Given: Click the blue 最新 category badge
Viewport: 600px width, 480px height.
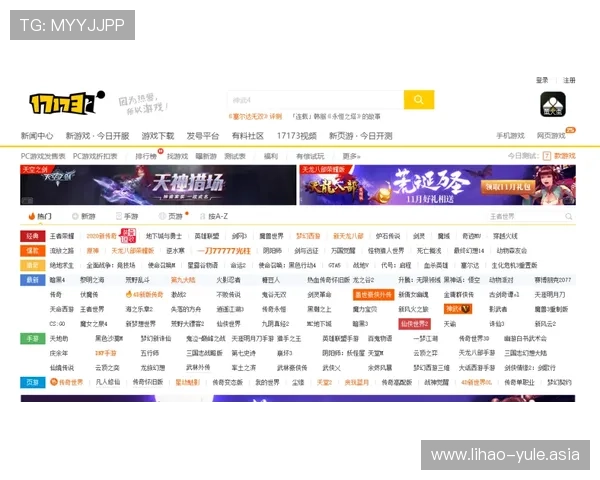Looking at the screenshot, I should click(x=33, y=280).
